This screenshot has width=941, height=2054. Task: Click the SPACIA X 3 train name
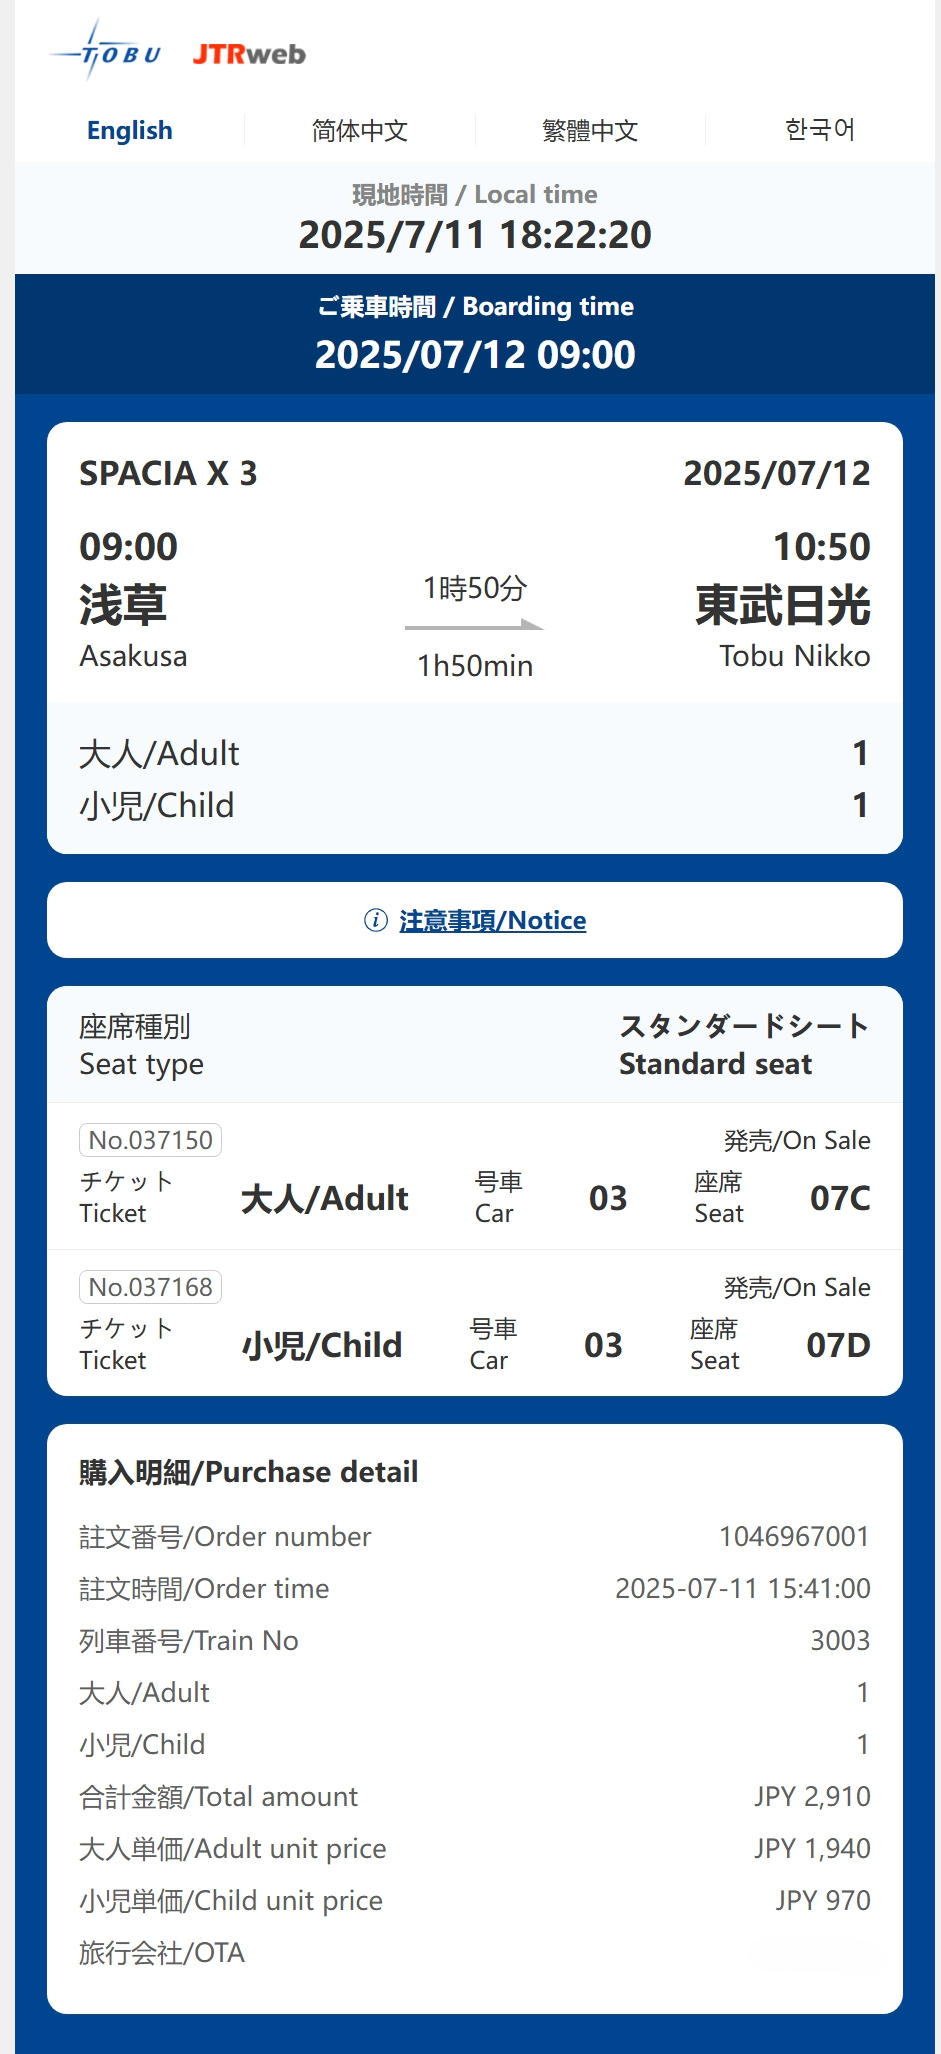click(x=168, y=473)
